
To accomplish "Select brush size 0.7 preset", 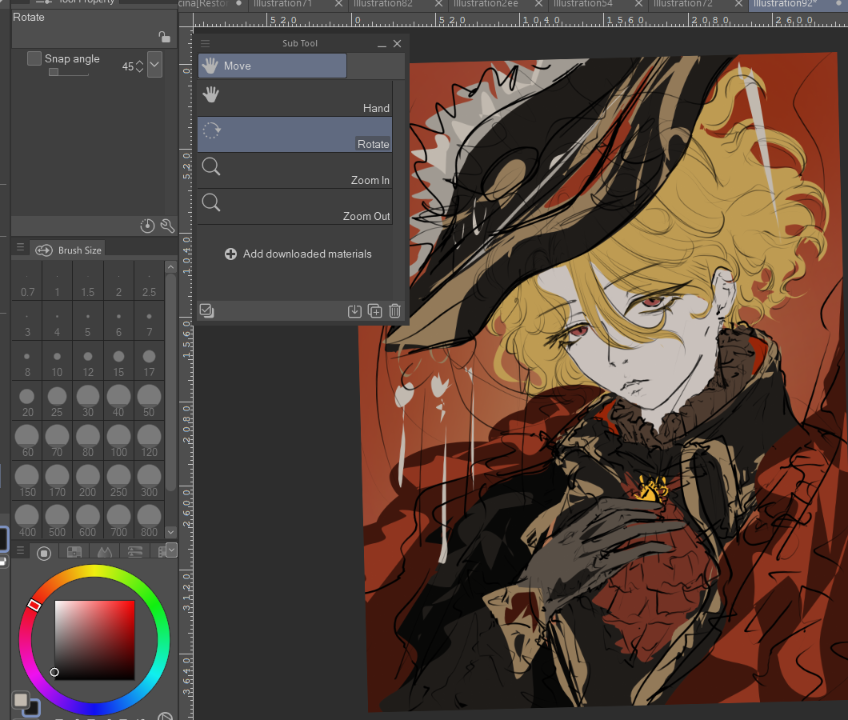I will tap(27, 282).
